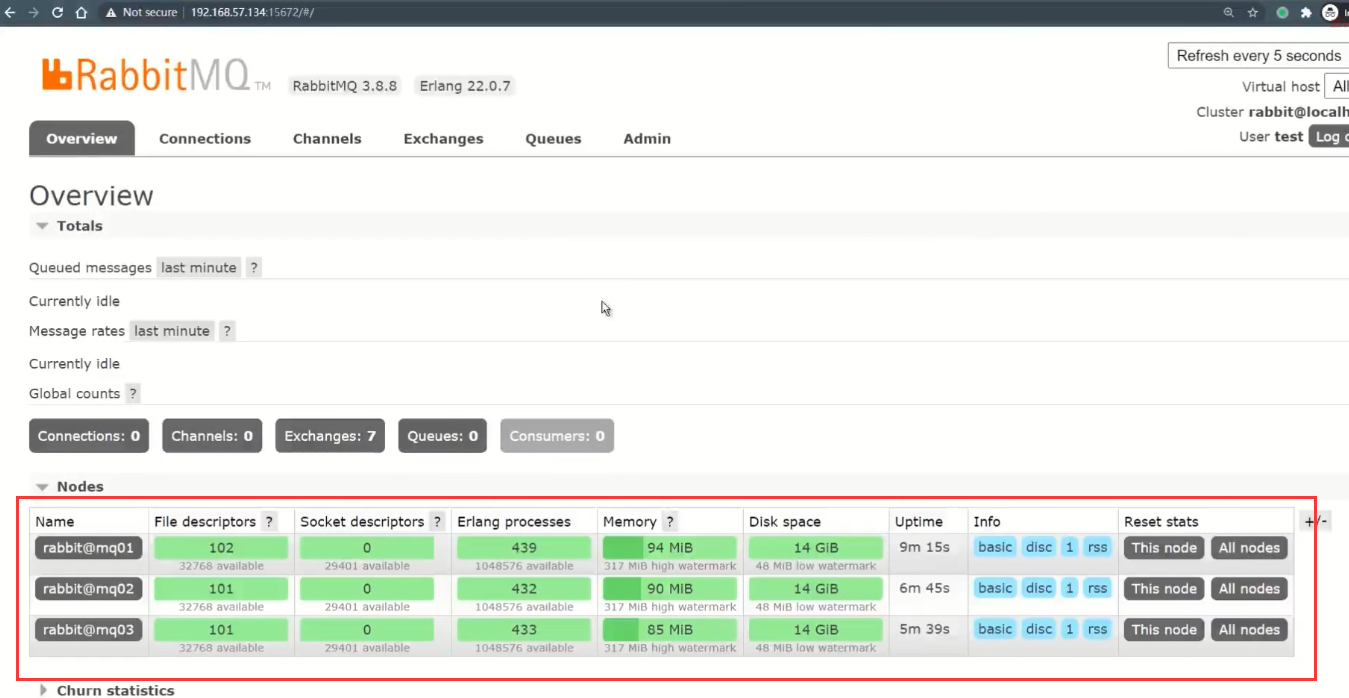Open help for Message rates

227,331
